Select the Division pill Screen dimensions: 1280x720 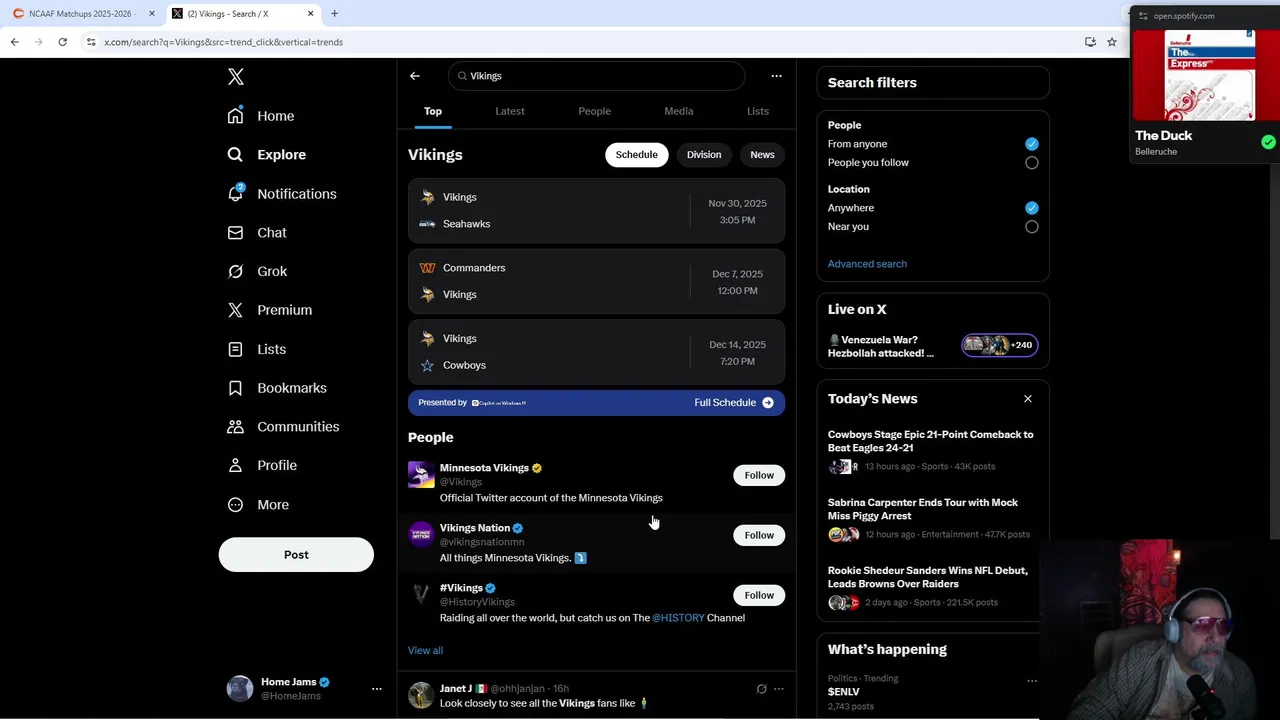[704, 155]
